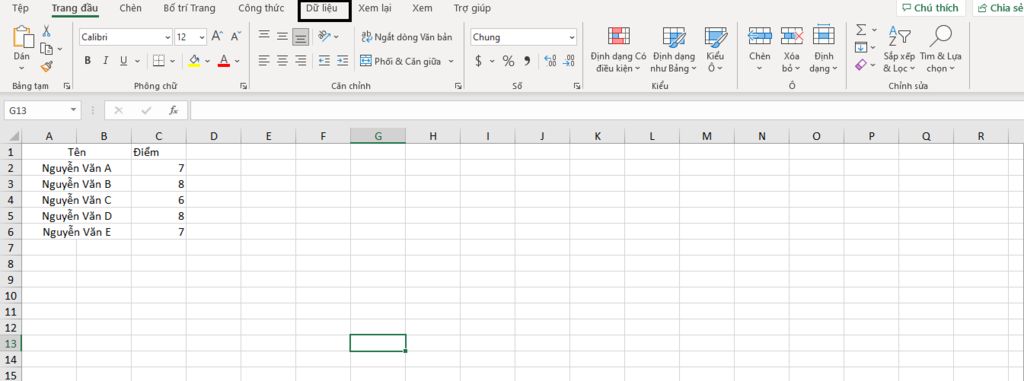The height and width of the screenshot is (381, 1024).
Task: Click the Cut scissors icon
Action: 46,31
